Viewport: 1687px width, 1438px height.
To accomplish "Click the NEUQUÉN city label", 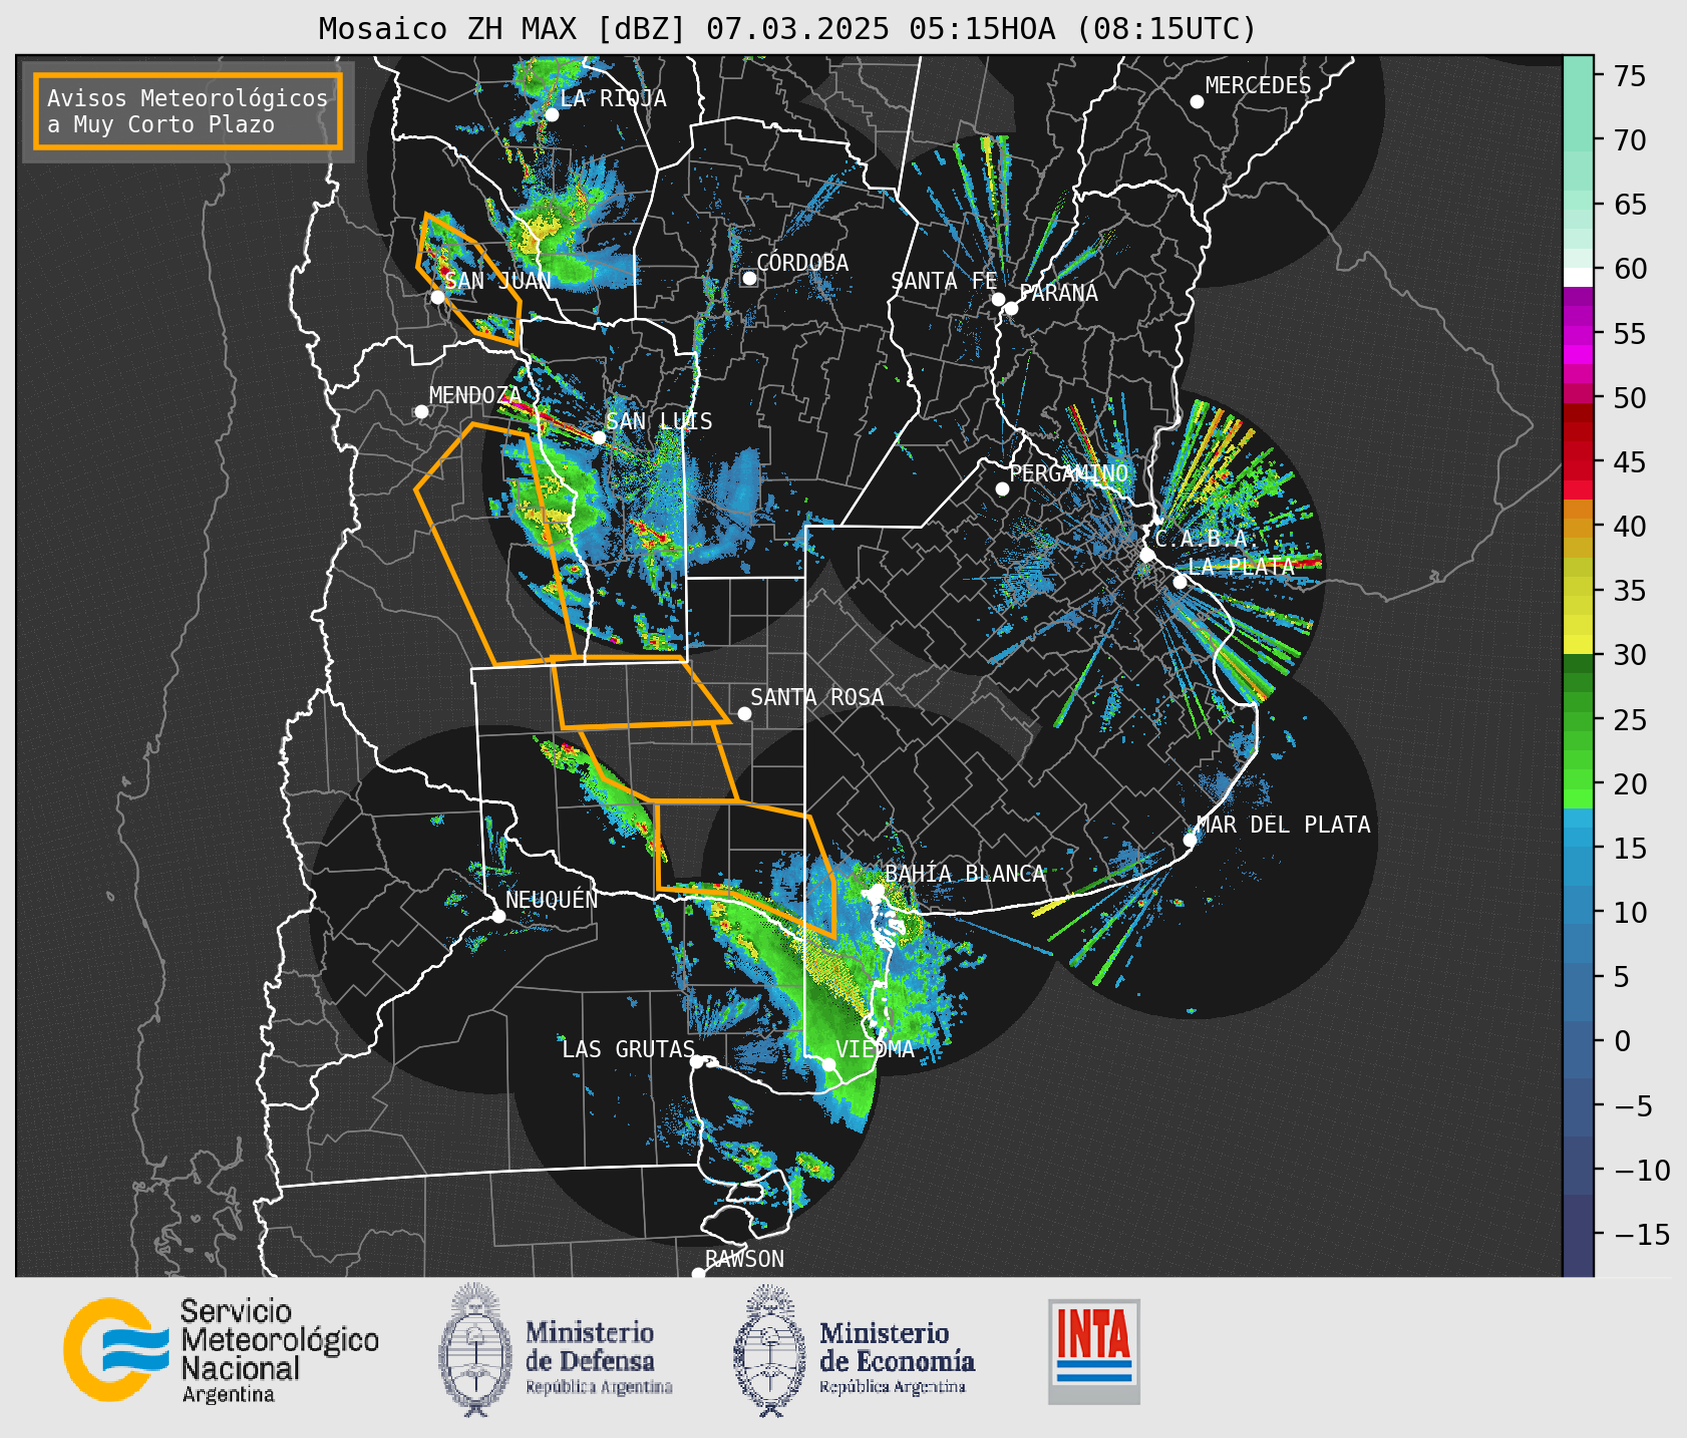I will click(x=552, y=899).
